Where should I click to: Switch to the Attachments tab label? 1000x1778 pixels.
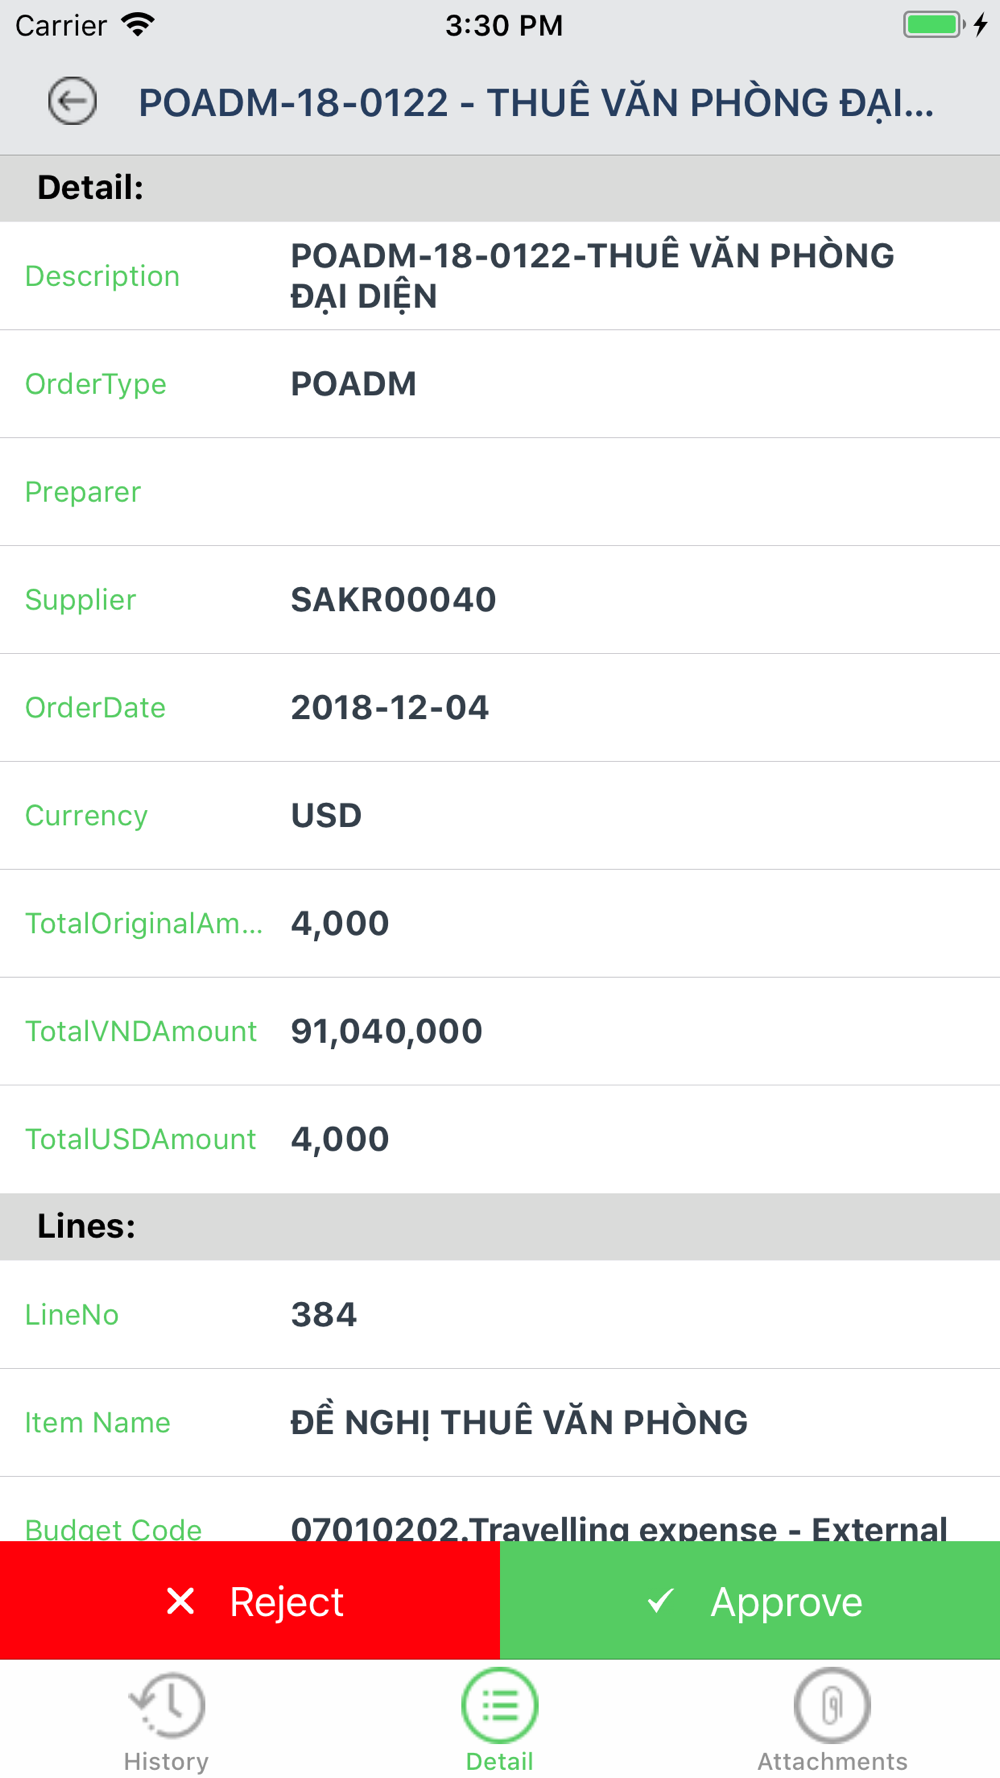(832, 1761)
